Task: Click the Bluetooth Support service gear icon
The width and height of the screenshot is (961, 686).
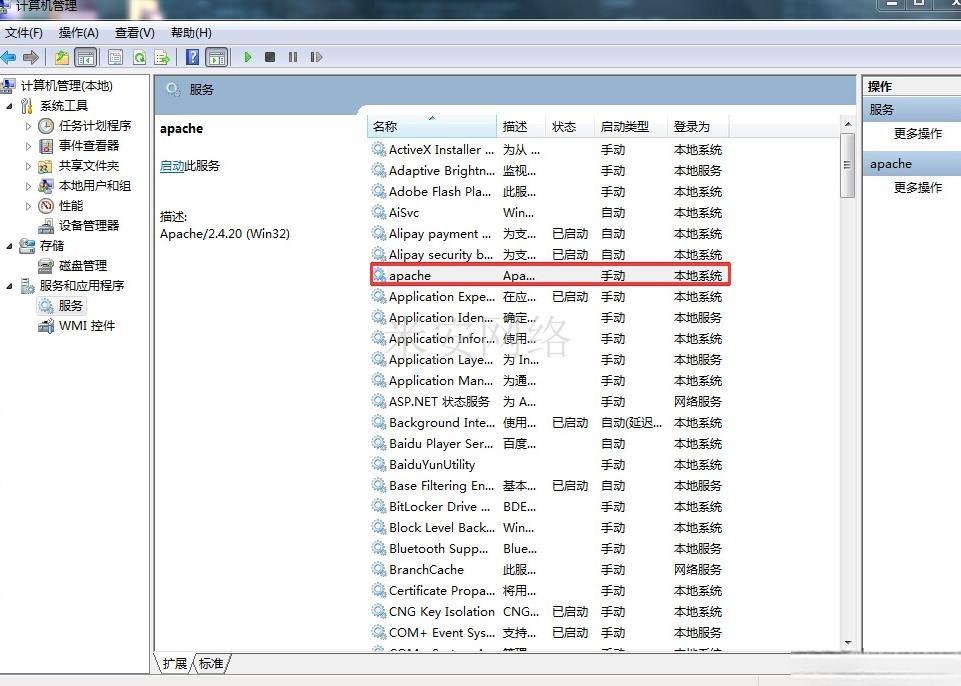Action: tap(379, 548)
